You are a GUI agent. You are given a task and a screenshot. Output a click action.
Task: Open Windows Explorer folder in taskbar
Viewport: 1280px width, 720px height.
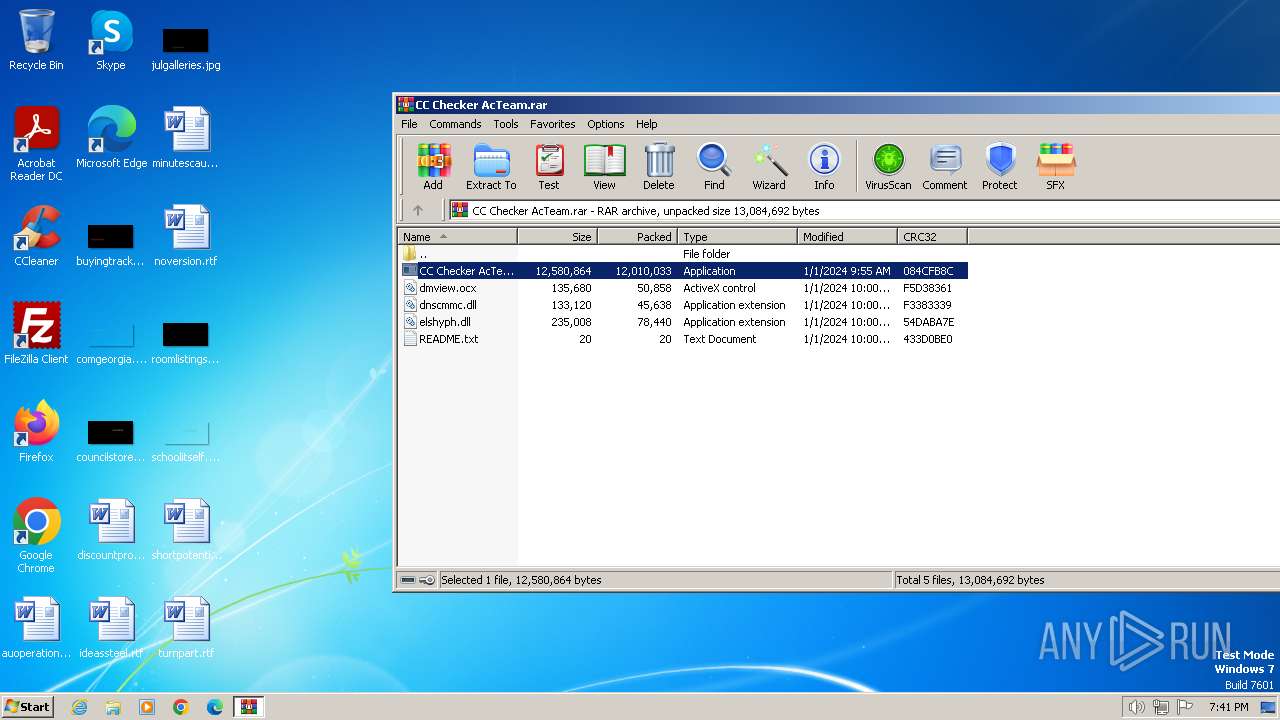[x=113, y=707]
